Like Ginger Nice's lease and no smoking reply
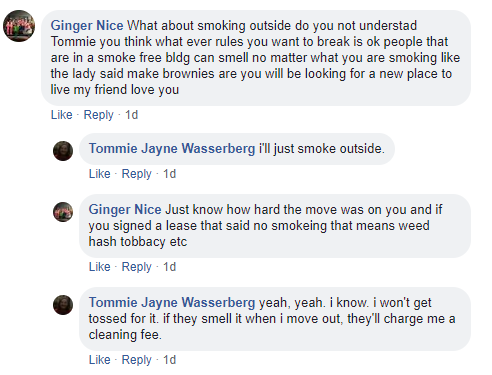This screenshot has width=492, height=375. click(x=99, y=267)
